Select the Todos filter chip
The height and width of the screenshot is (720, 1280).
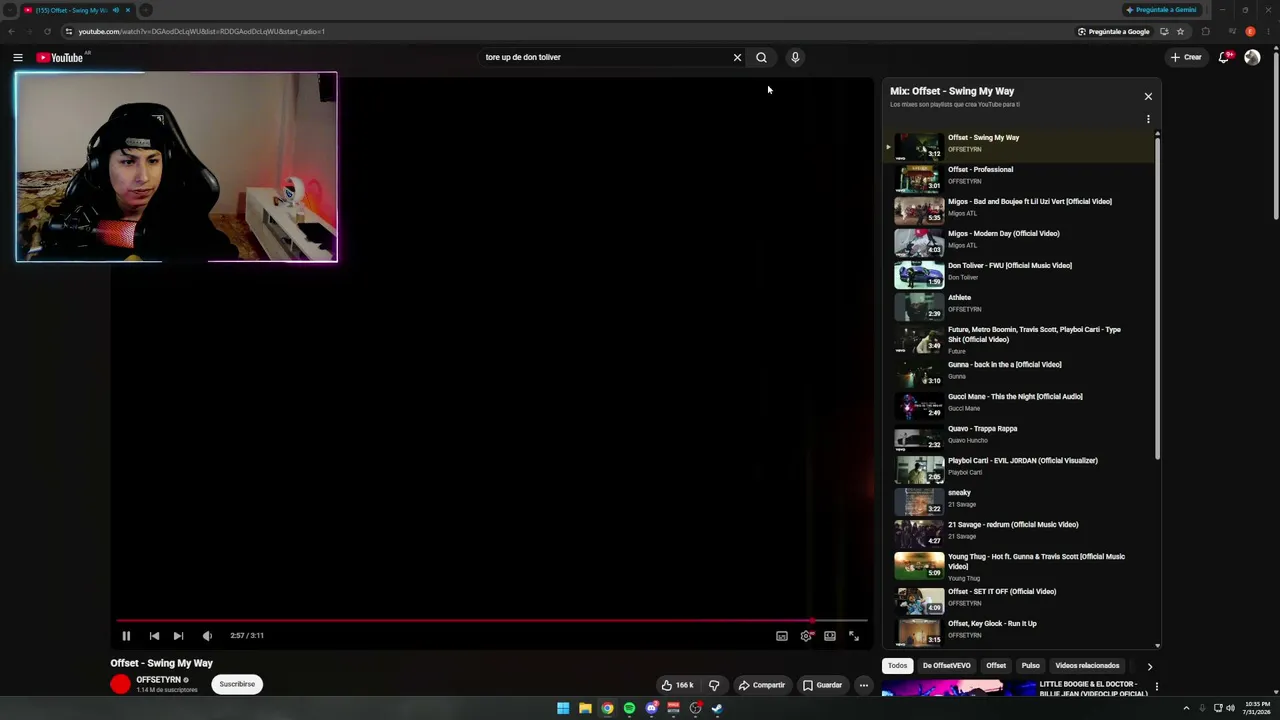pyautogui.click(x=898, y=666)
